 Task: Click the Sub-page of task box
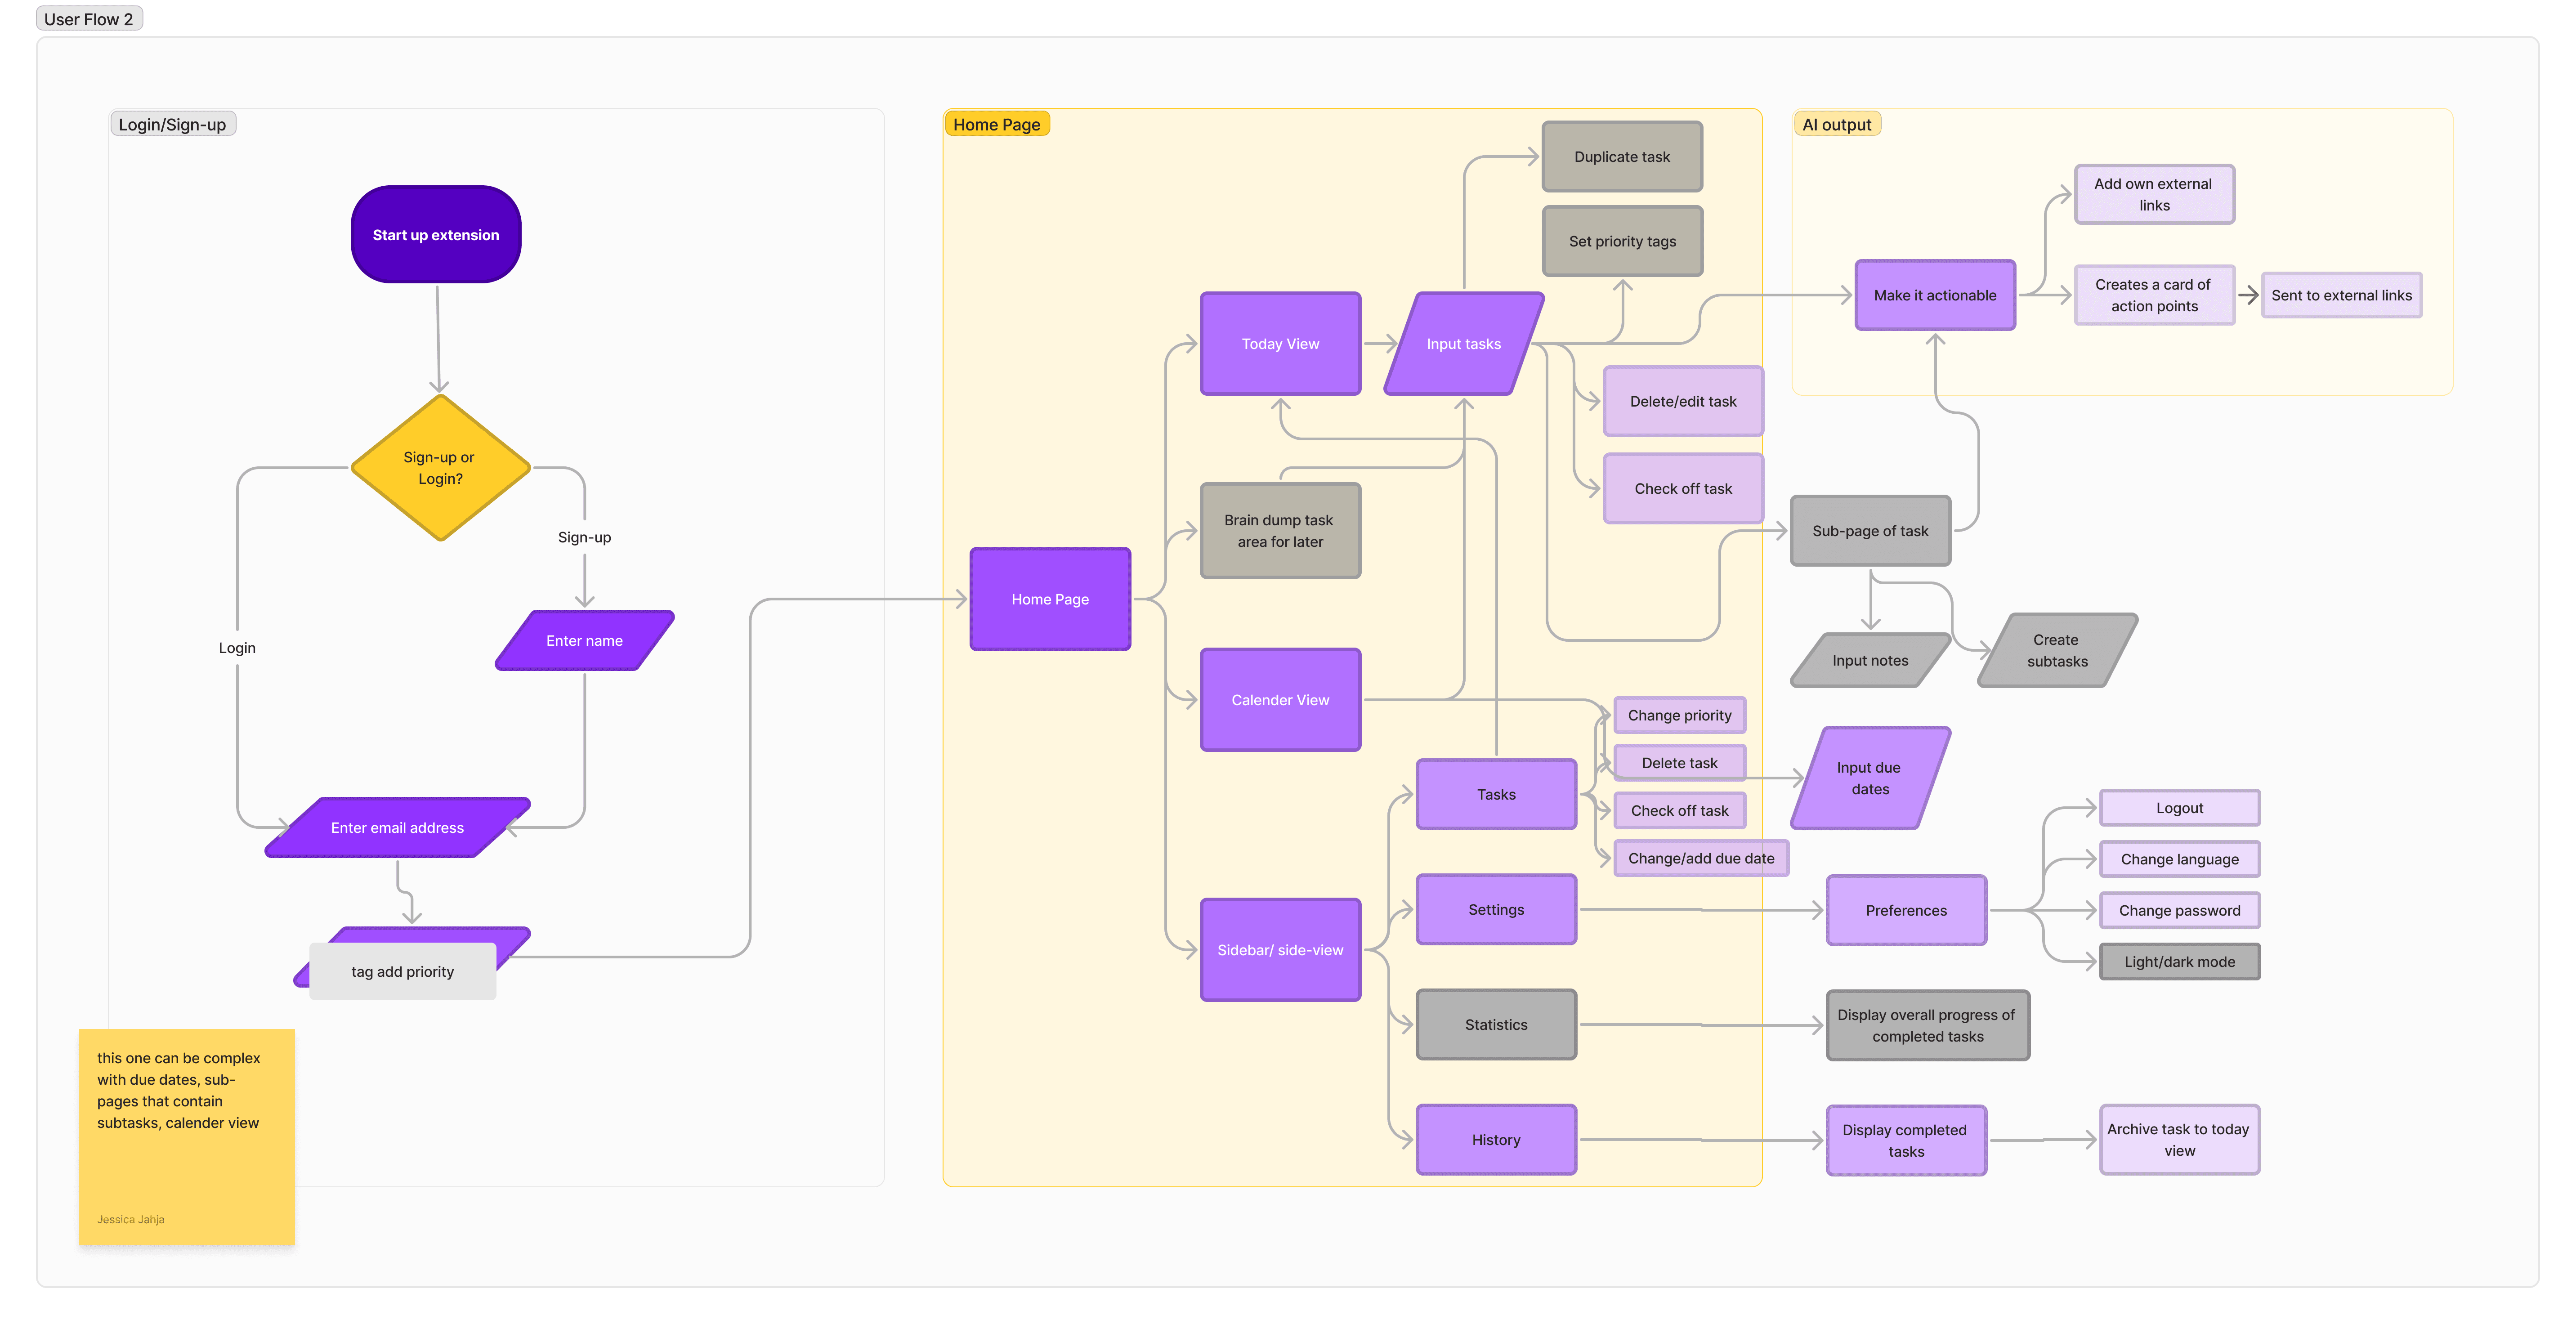click(x=1869, y=530)
